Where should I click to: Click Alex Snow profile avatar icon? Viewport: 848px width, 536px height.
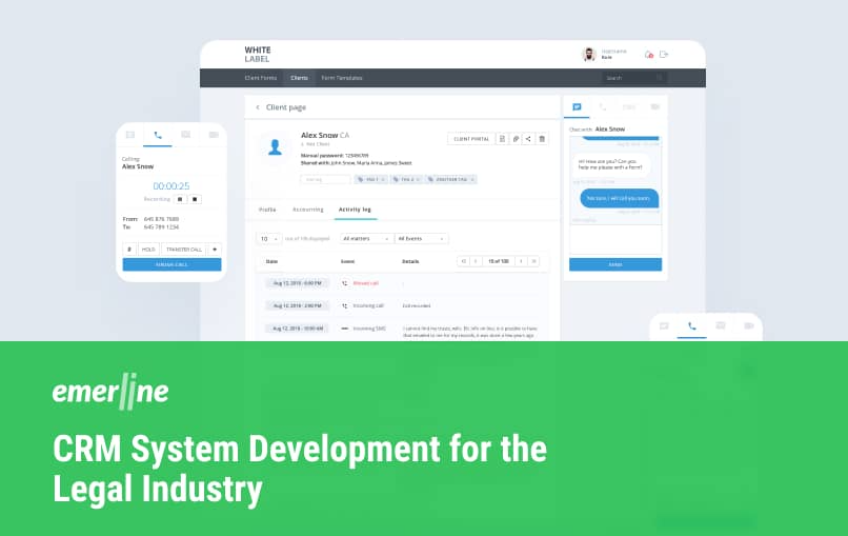275,147
